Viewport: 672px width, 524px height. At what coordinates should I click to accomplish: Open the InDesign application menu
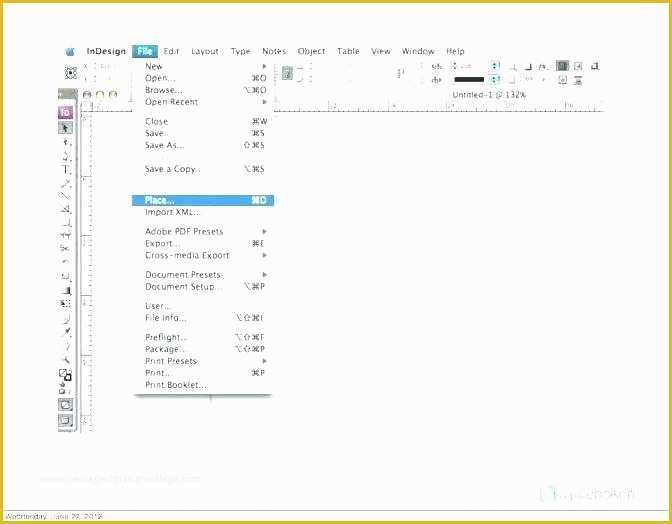pyautogui.click(x=106, y=51)
